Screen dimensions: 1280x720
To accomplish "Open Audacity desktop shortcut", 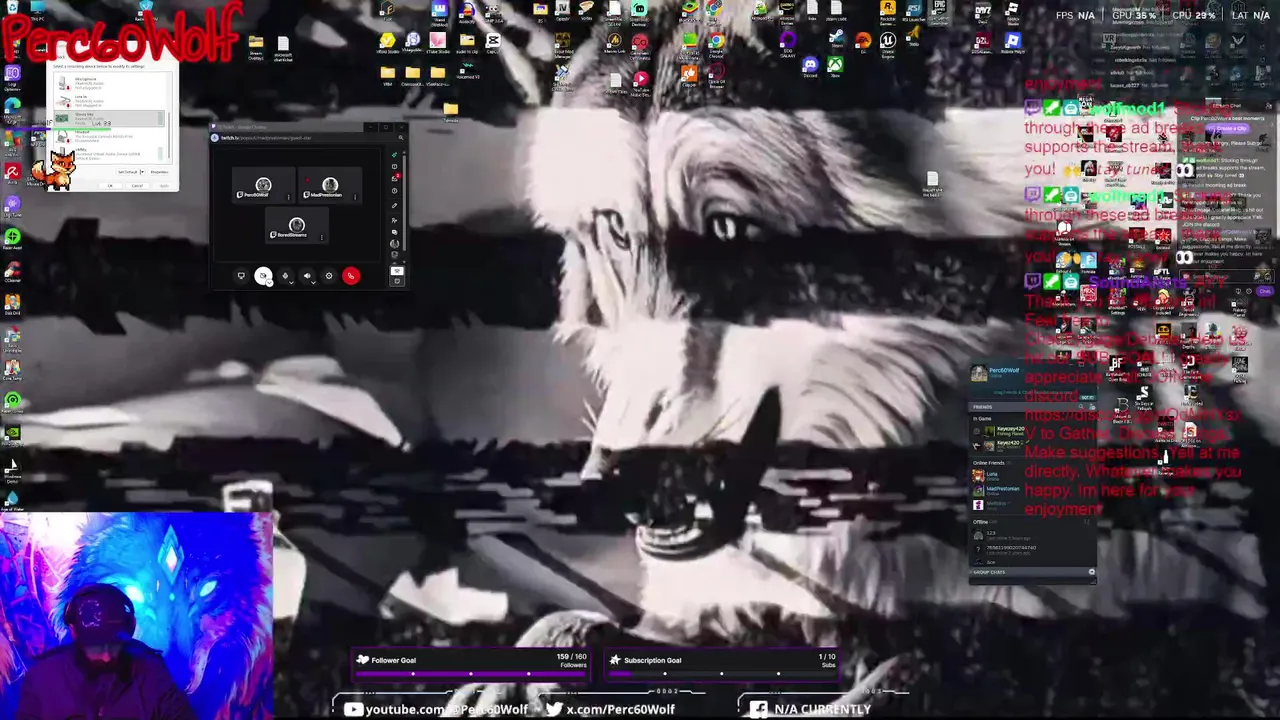I will pos(467,12).
